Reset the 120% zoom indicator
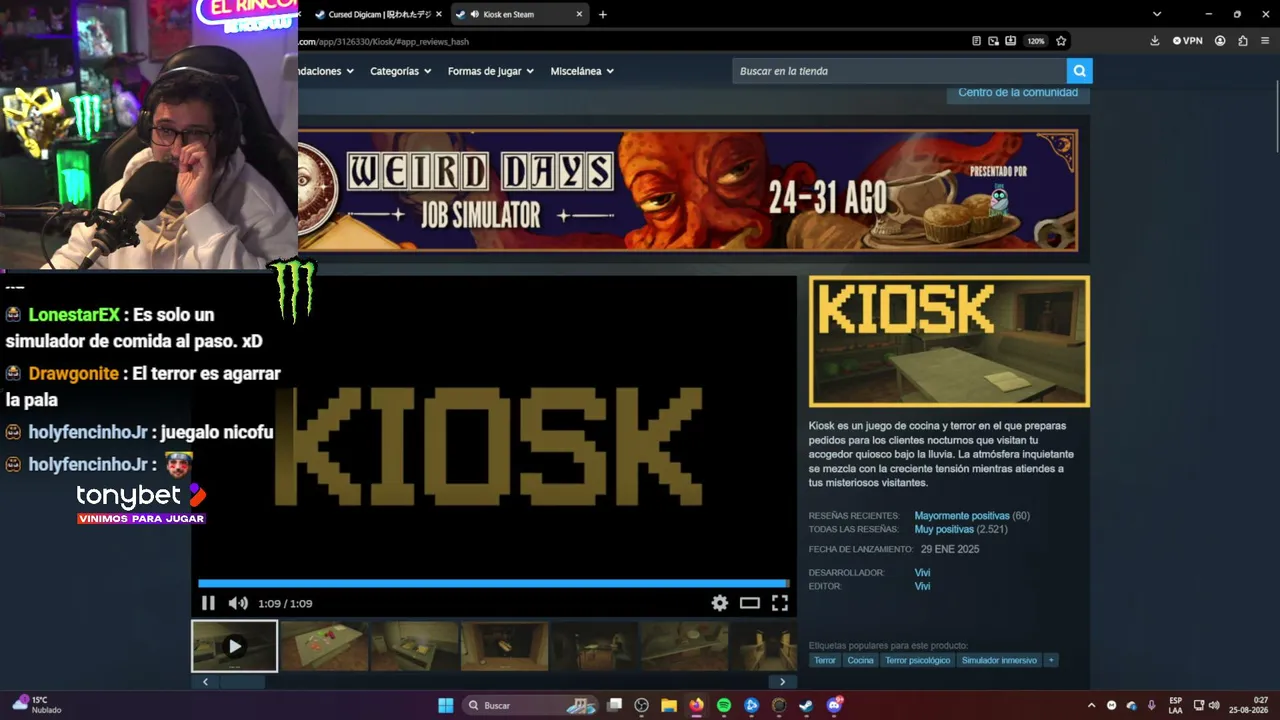The width and height of the screenshot is (1280, 720). click(x=1036, y=41)
